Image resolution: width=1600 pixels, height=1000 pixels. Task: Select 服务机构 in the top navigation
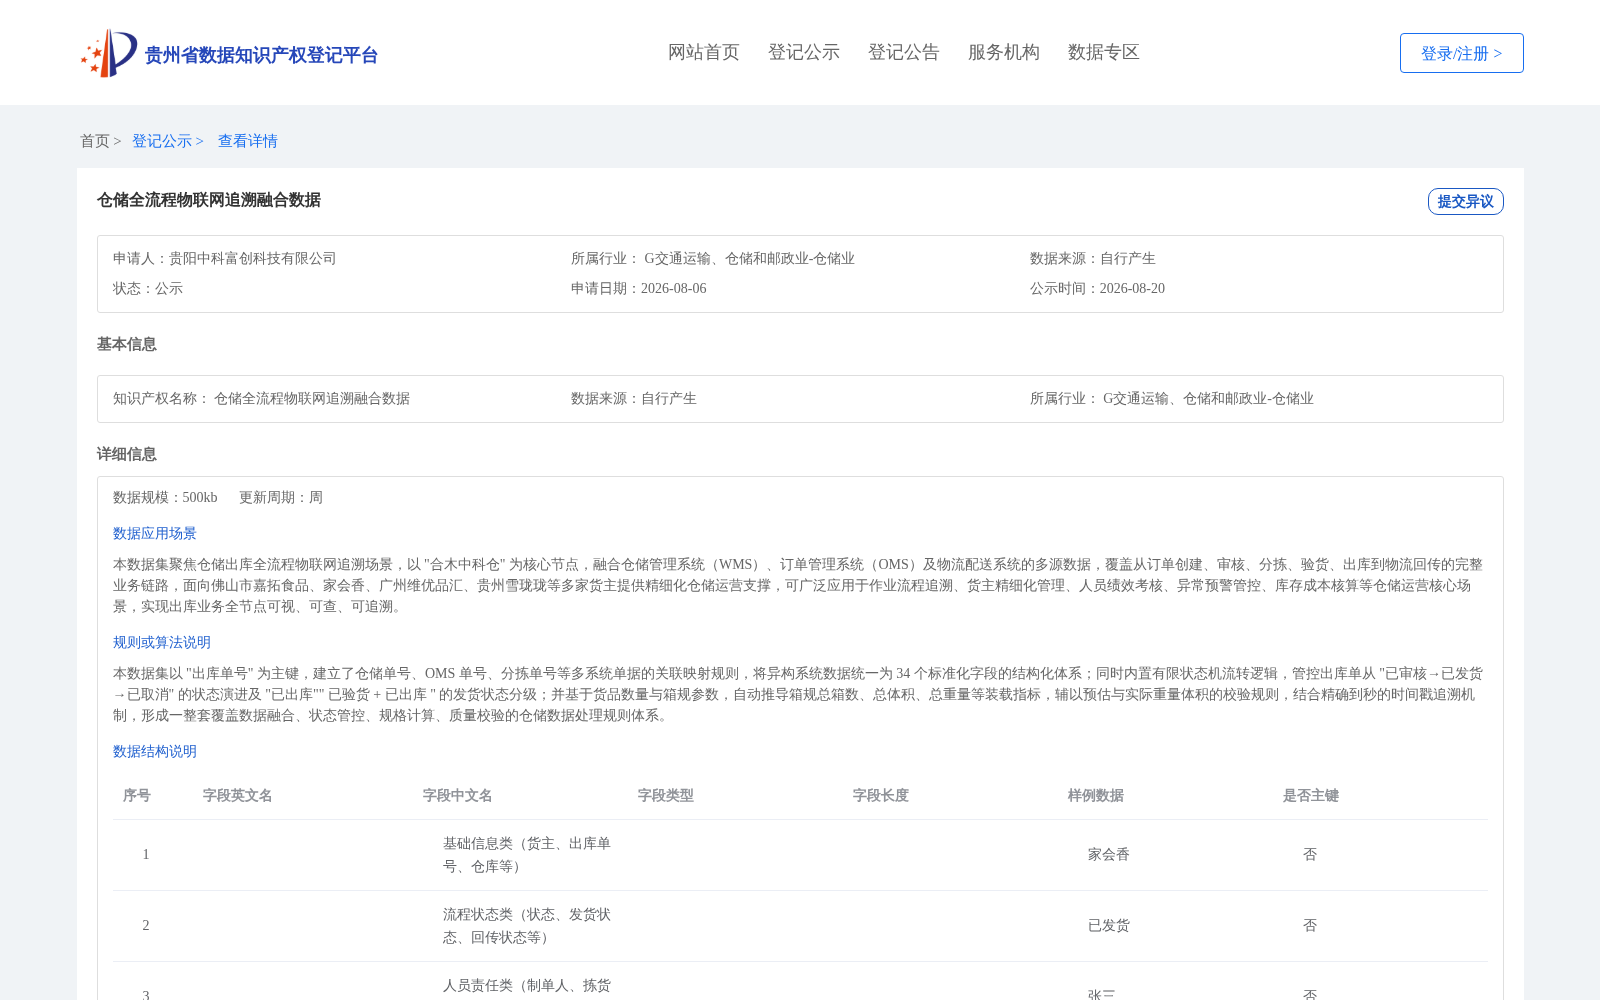coord(1004,52)
